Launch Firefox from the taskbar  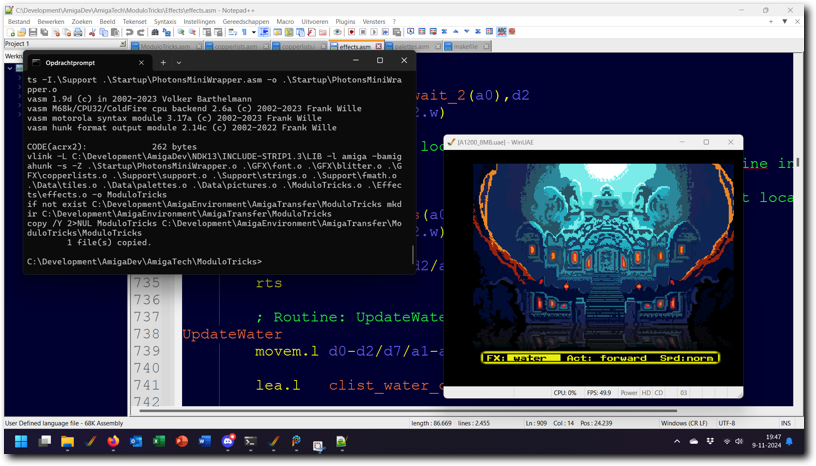point(113,442)
